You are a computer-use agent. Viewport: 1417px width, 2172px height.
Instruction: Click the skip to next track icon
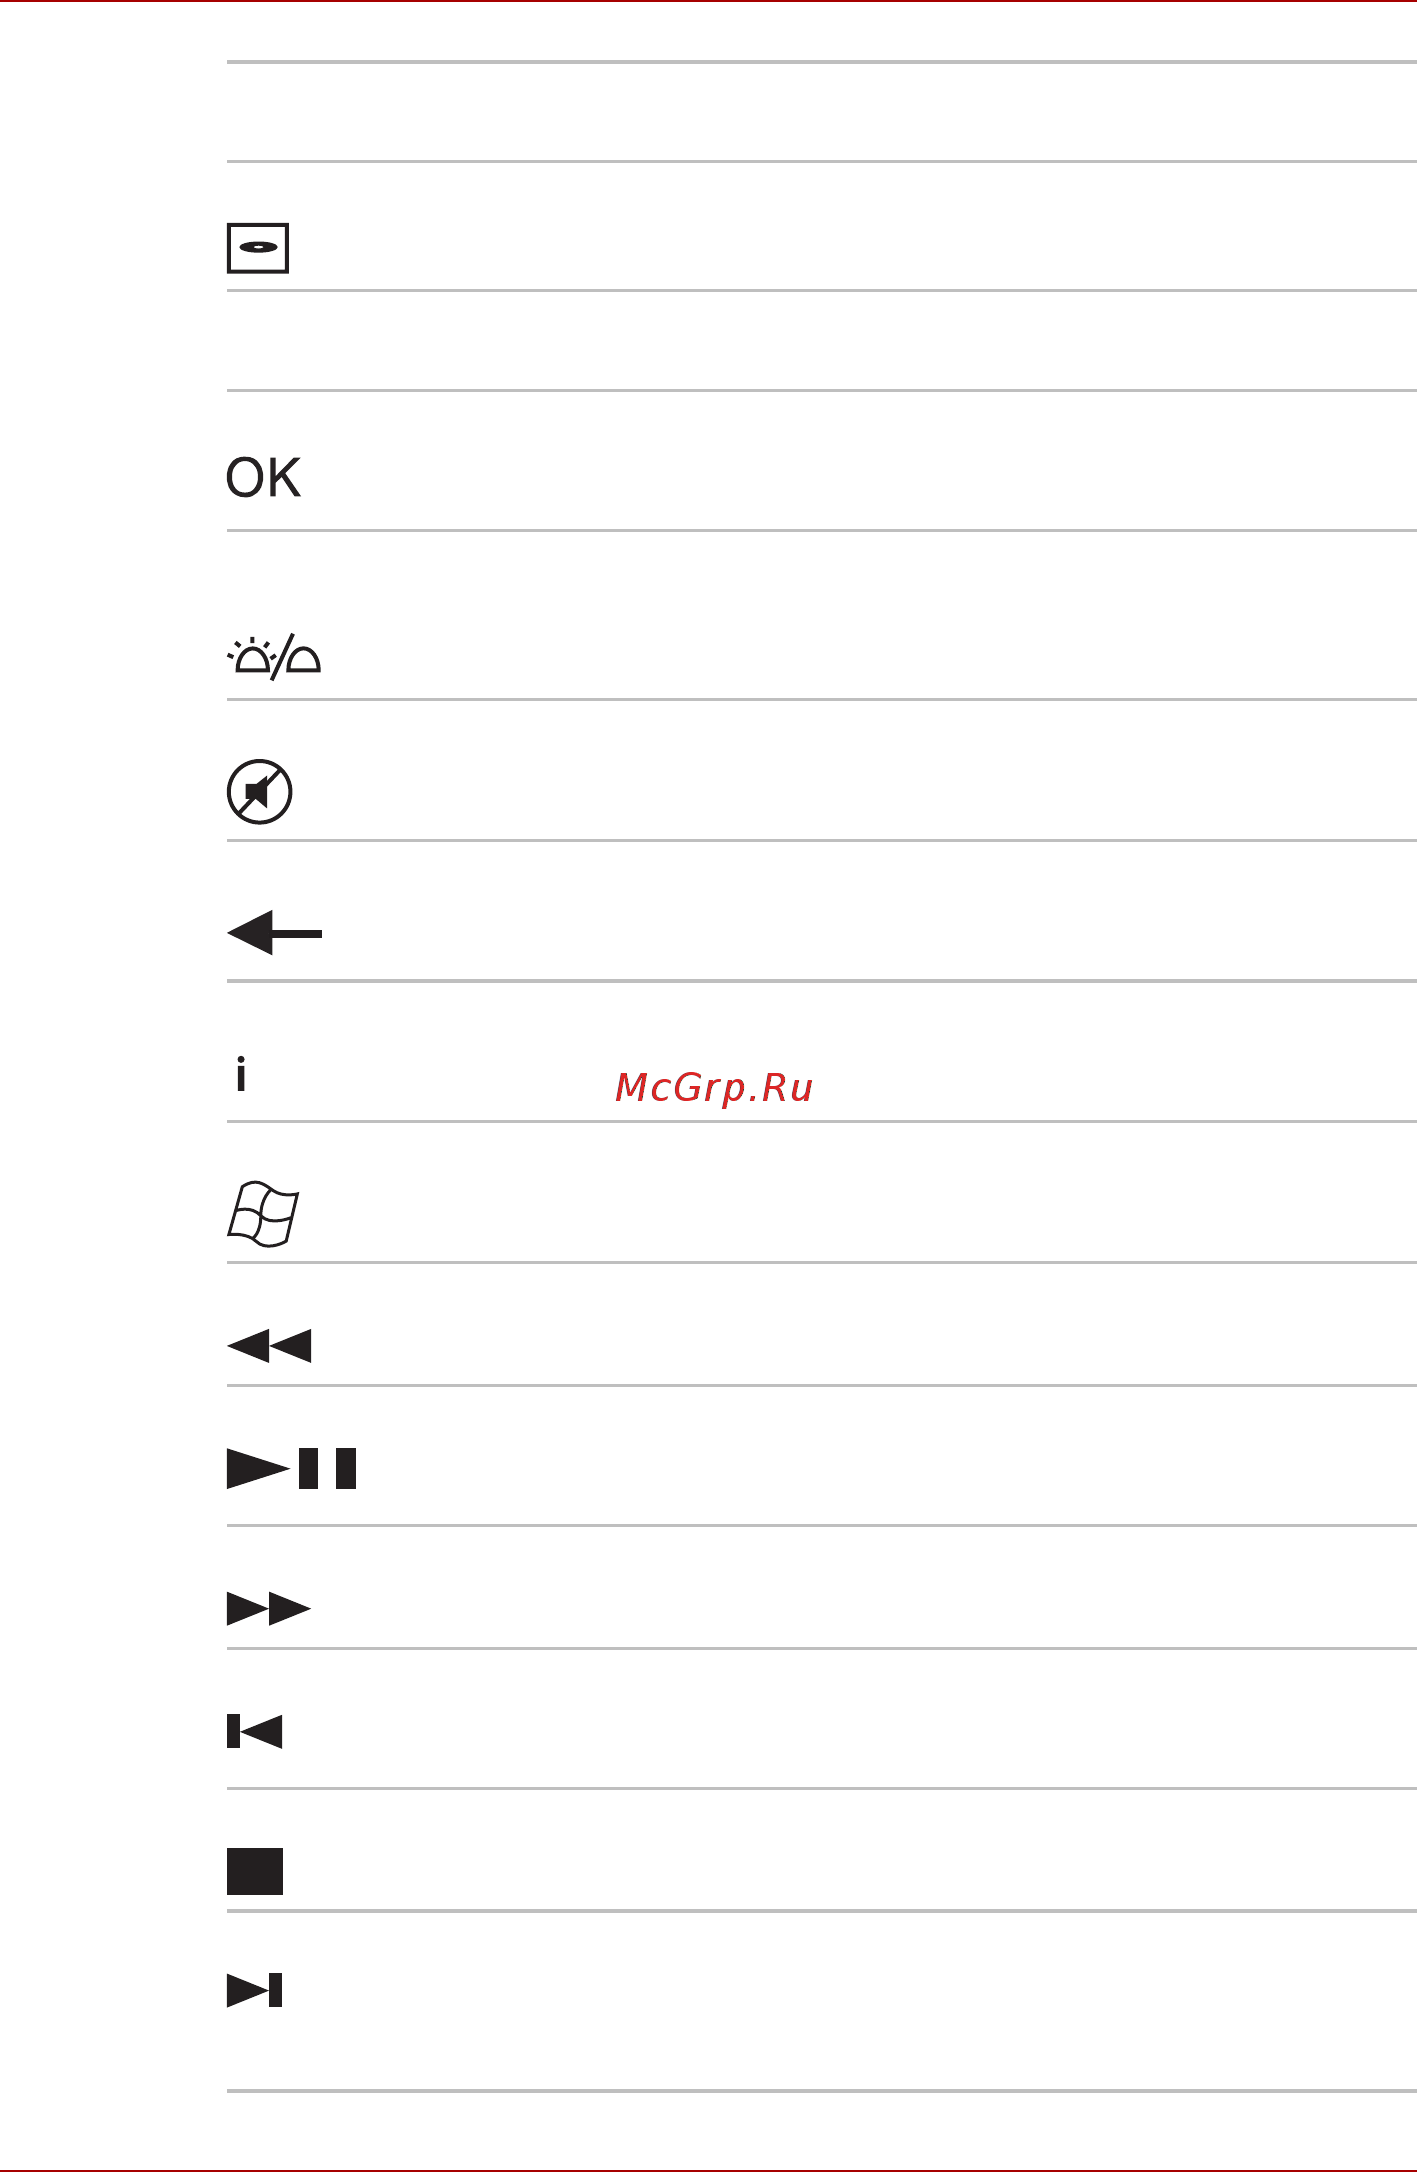tap(254, 1990)
